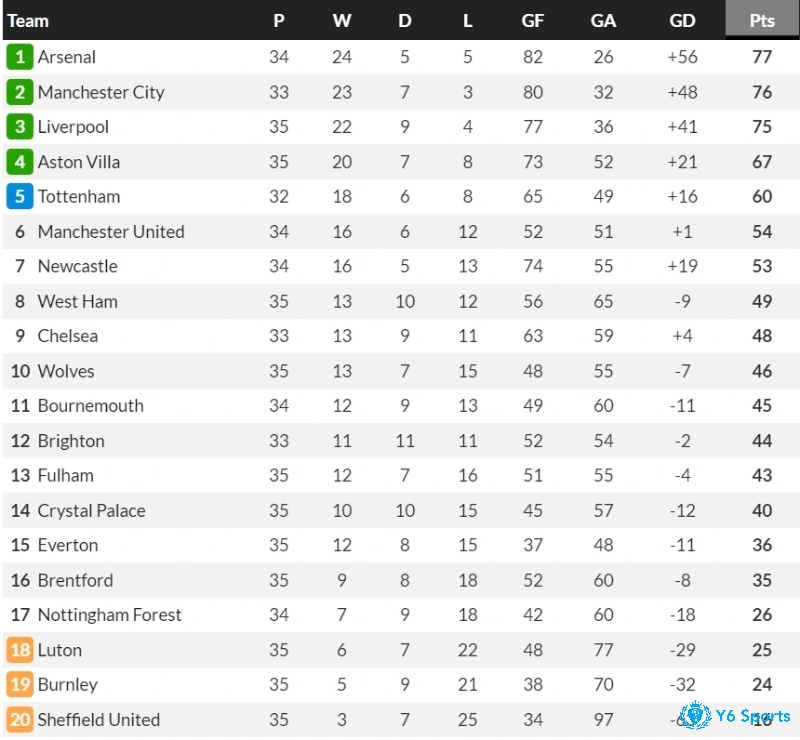Select the Team column header
800x740 pixels.
pyautogui.click(x=28, y=21)
